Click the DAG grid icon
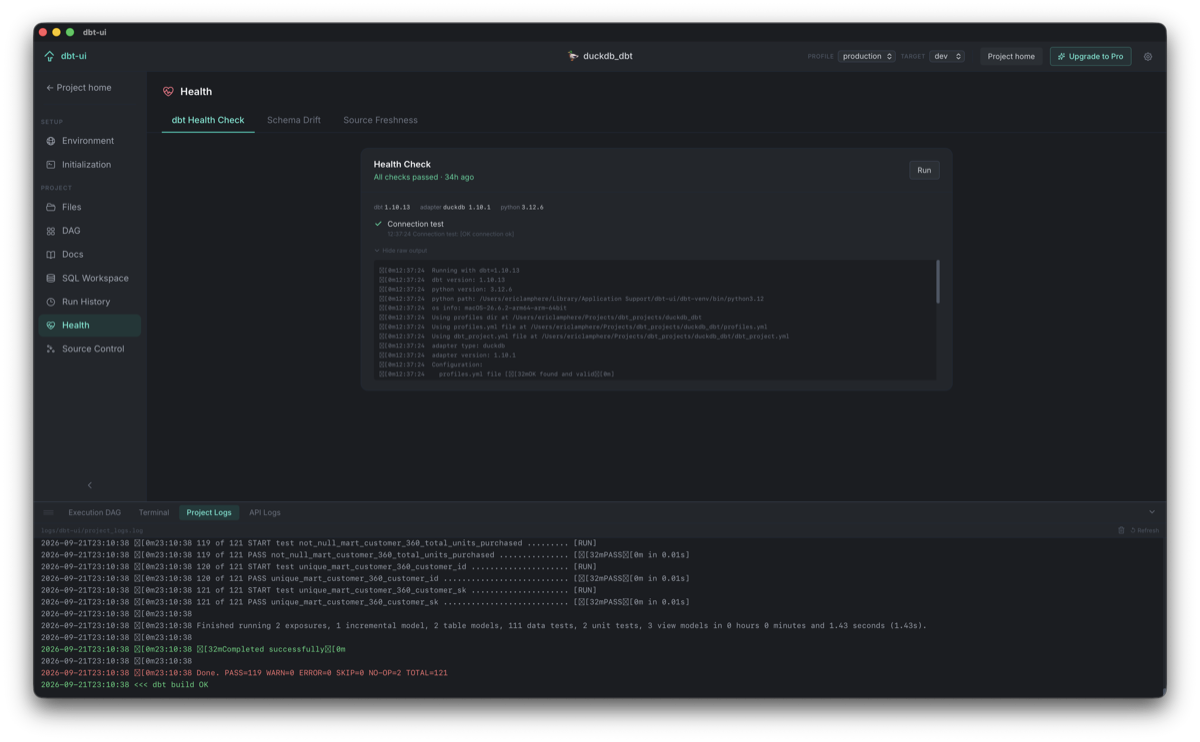1200x742 pixels. point(51,231)
